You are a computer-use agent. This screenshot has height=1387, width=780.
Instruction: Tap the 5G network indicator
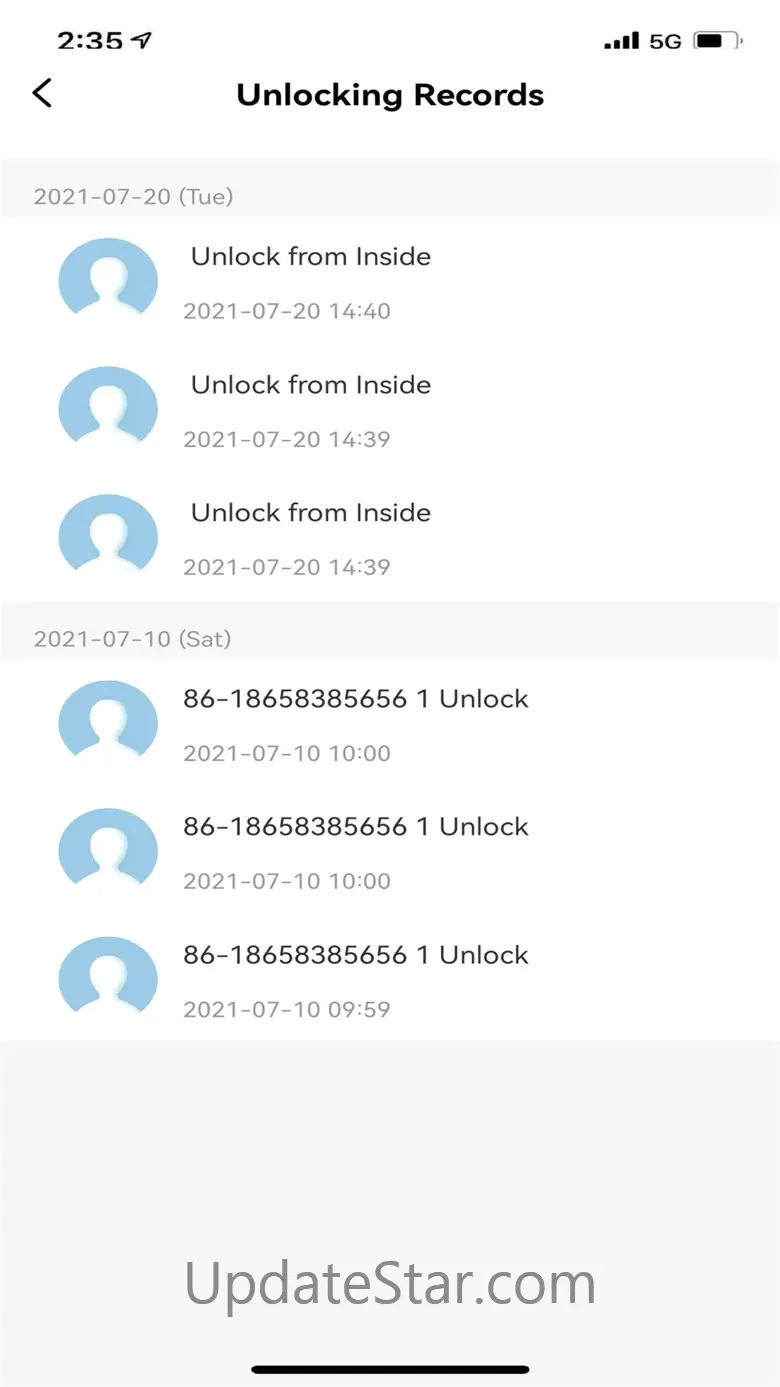pos(665,42)
